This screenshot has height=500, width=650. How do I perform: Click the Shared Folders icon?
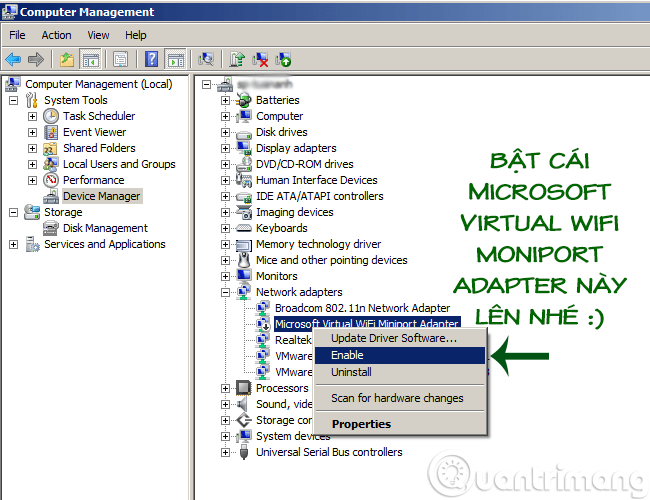point(51,148)
